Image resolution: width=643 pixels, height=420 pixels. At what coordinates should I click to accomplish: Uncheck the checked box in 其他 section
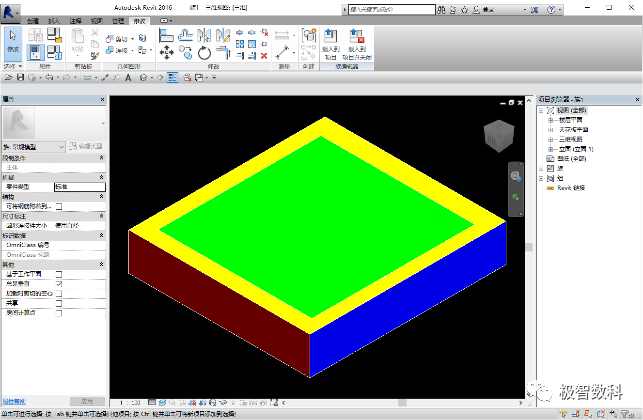point(59,284)
